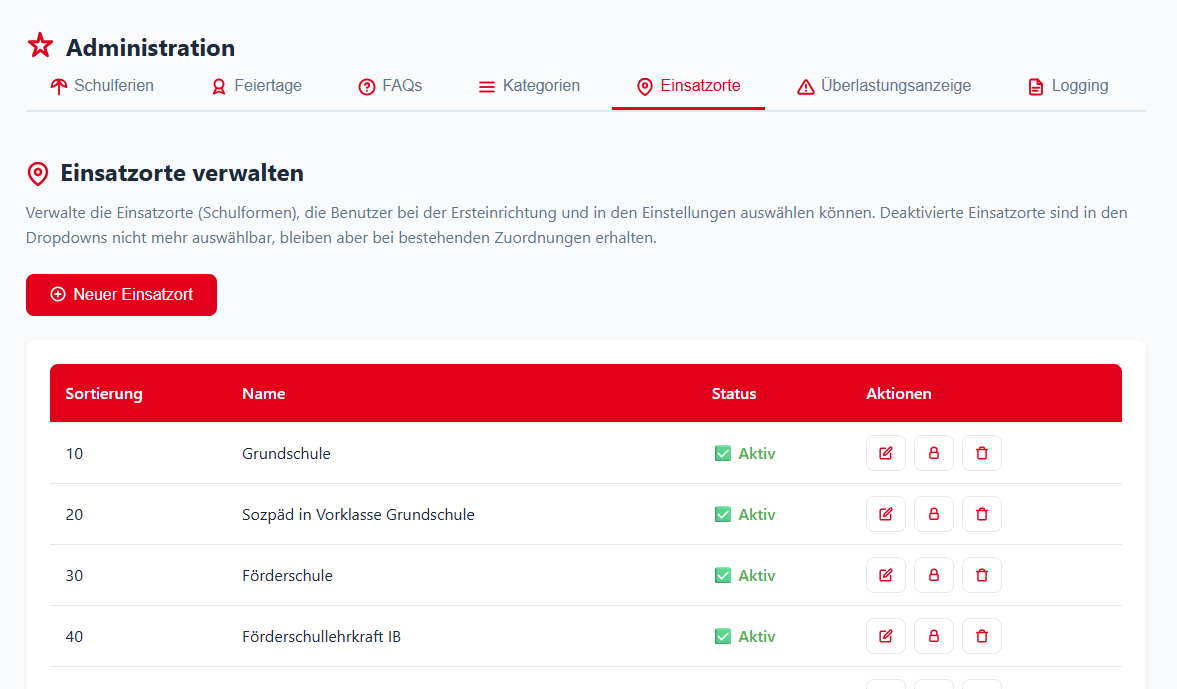Click the Aktionen column header
The width and height of the screenshot is (1177, 689).
click(x=899, y=393)
